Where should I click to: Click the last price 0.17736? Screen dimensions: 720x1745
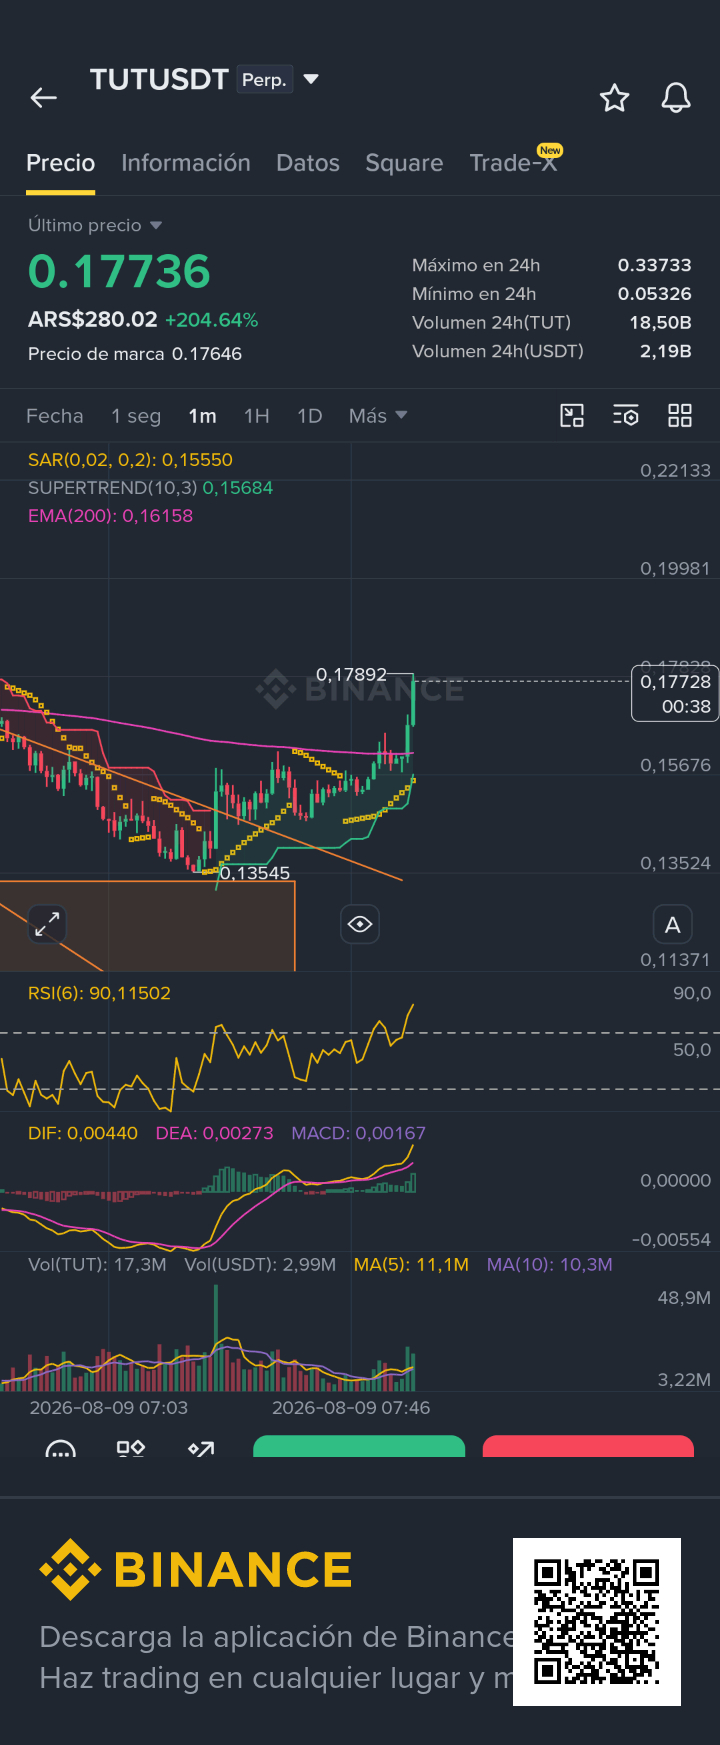(x=119, y=272)
